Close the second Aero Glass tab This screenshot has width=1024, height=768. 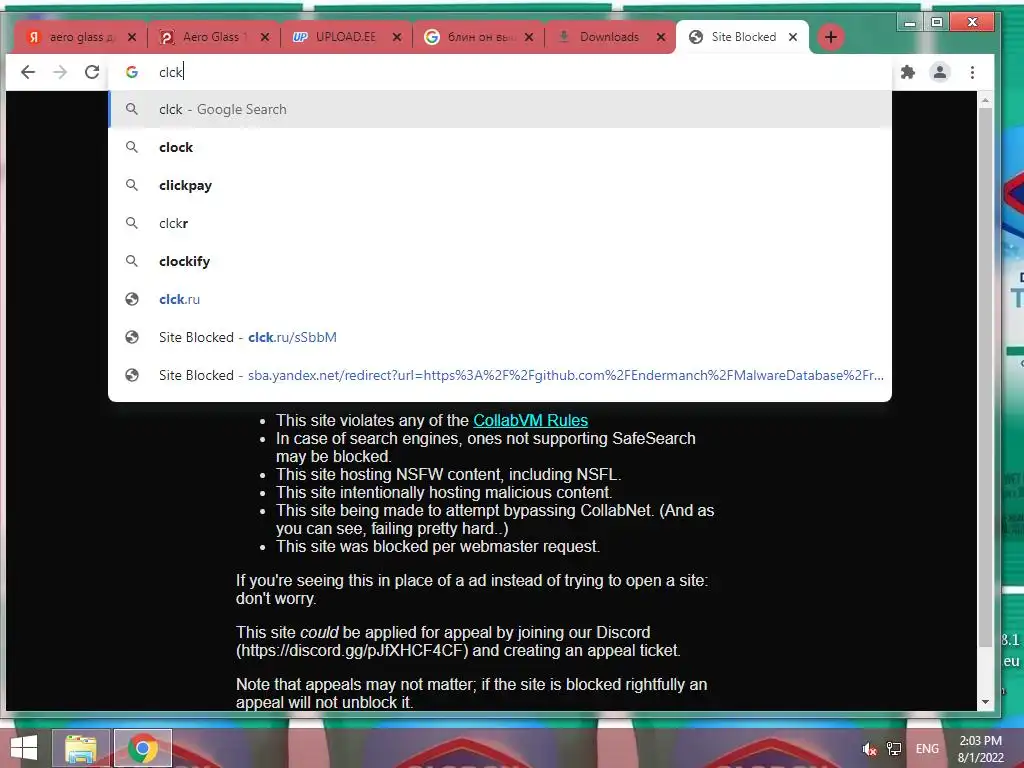click(264, 37)
